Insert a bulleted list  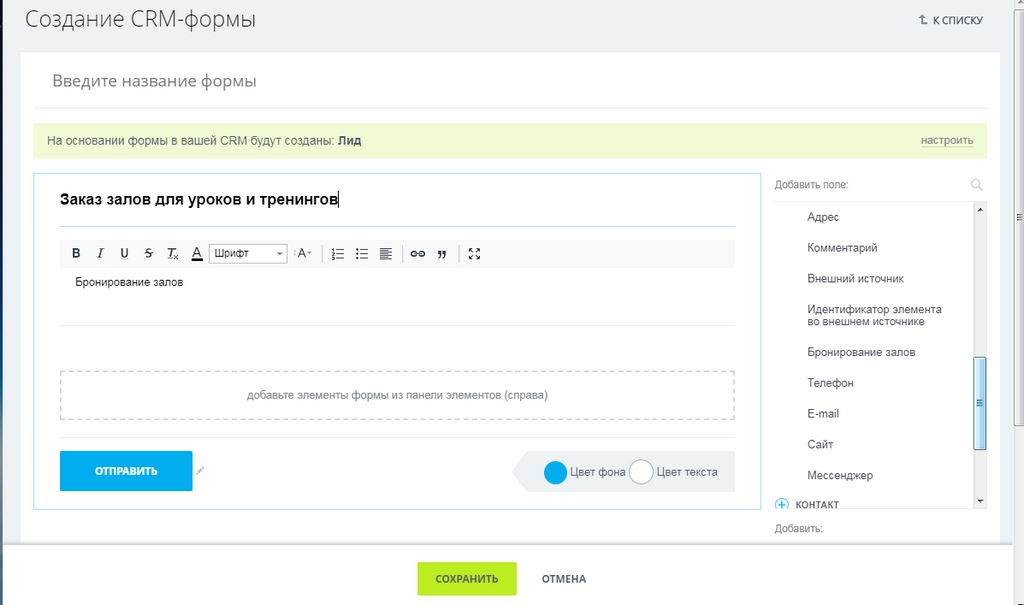click(362, 253)
